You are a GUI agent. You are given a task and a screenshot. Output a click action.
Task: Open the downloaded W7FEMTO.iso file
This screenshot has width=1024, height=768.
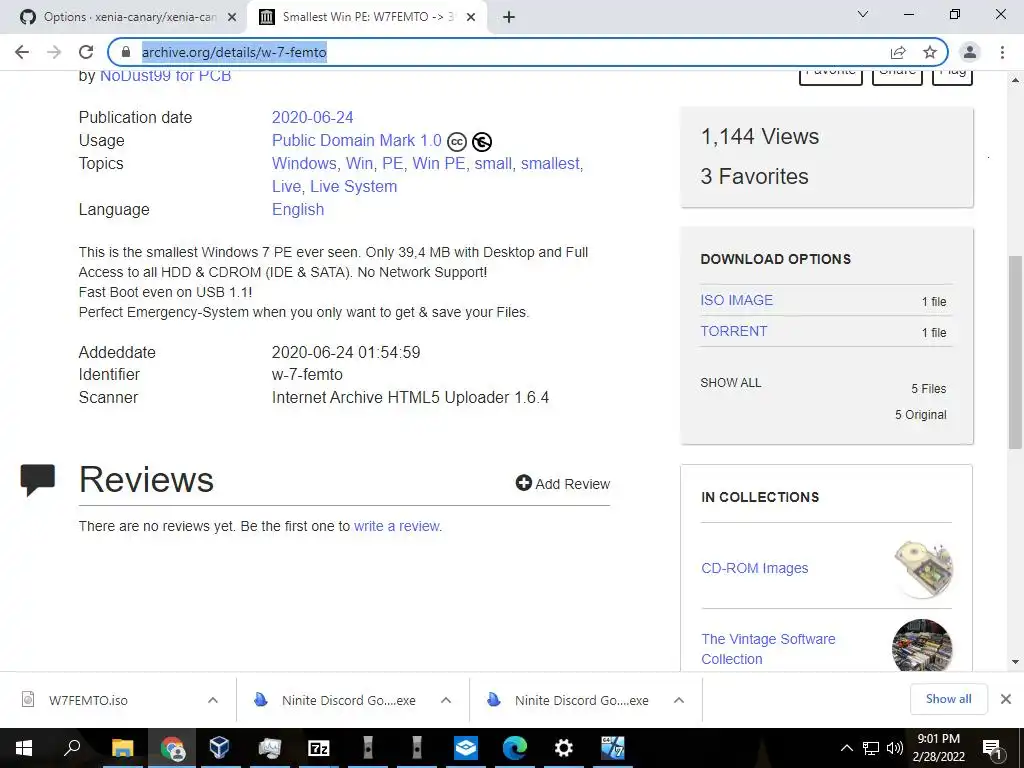pyautogui.click(x=88, y=700)
